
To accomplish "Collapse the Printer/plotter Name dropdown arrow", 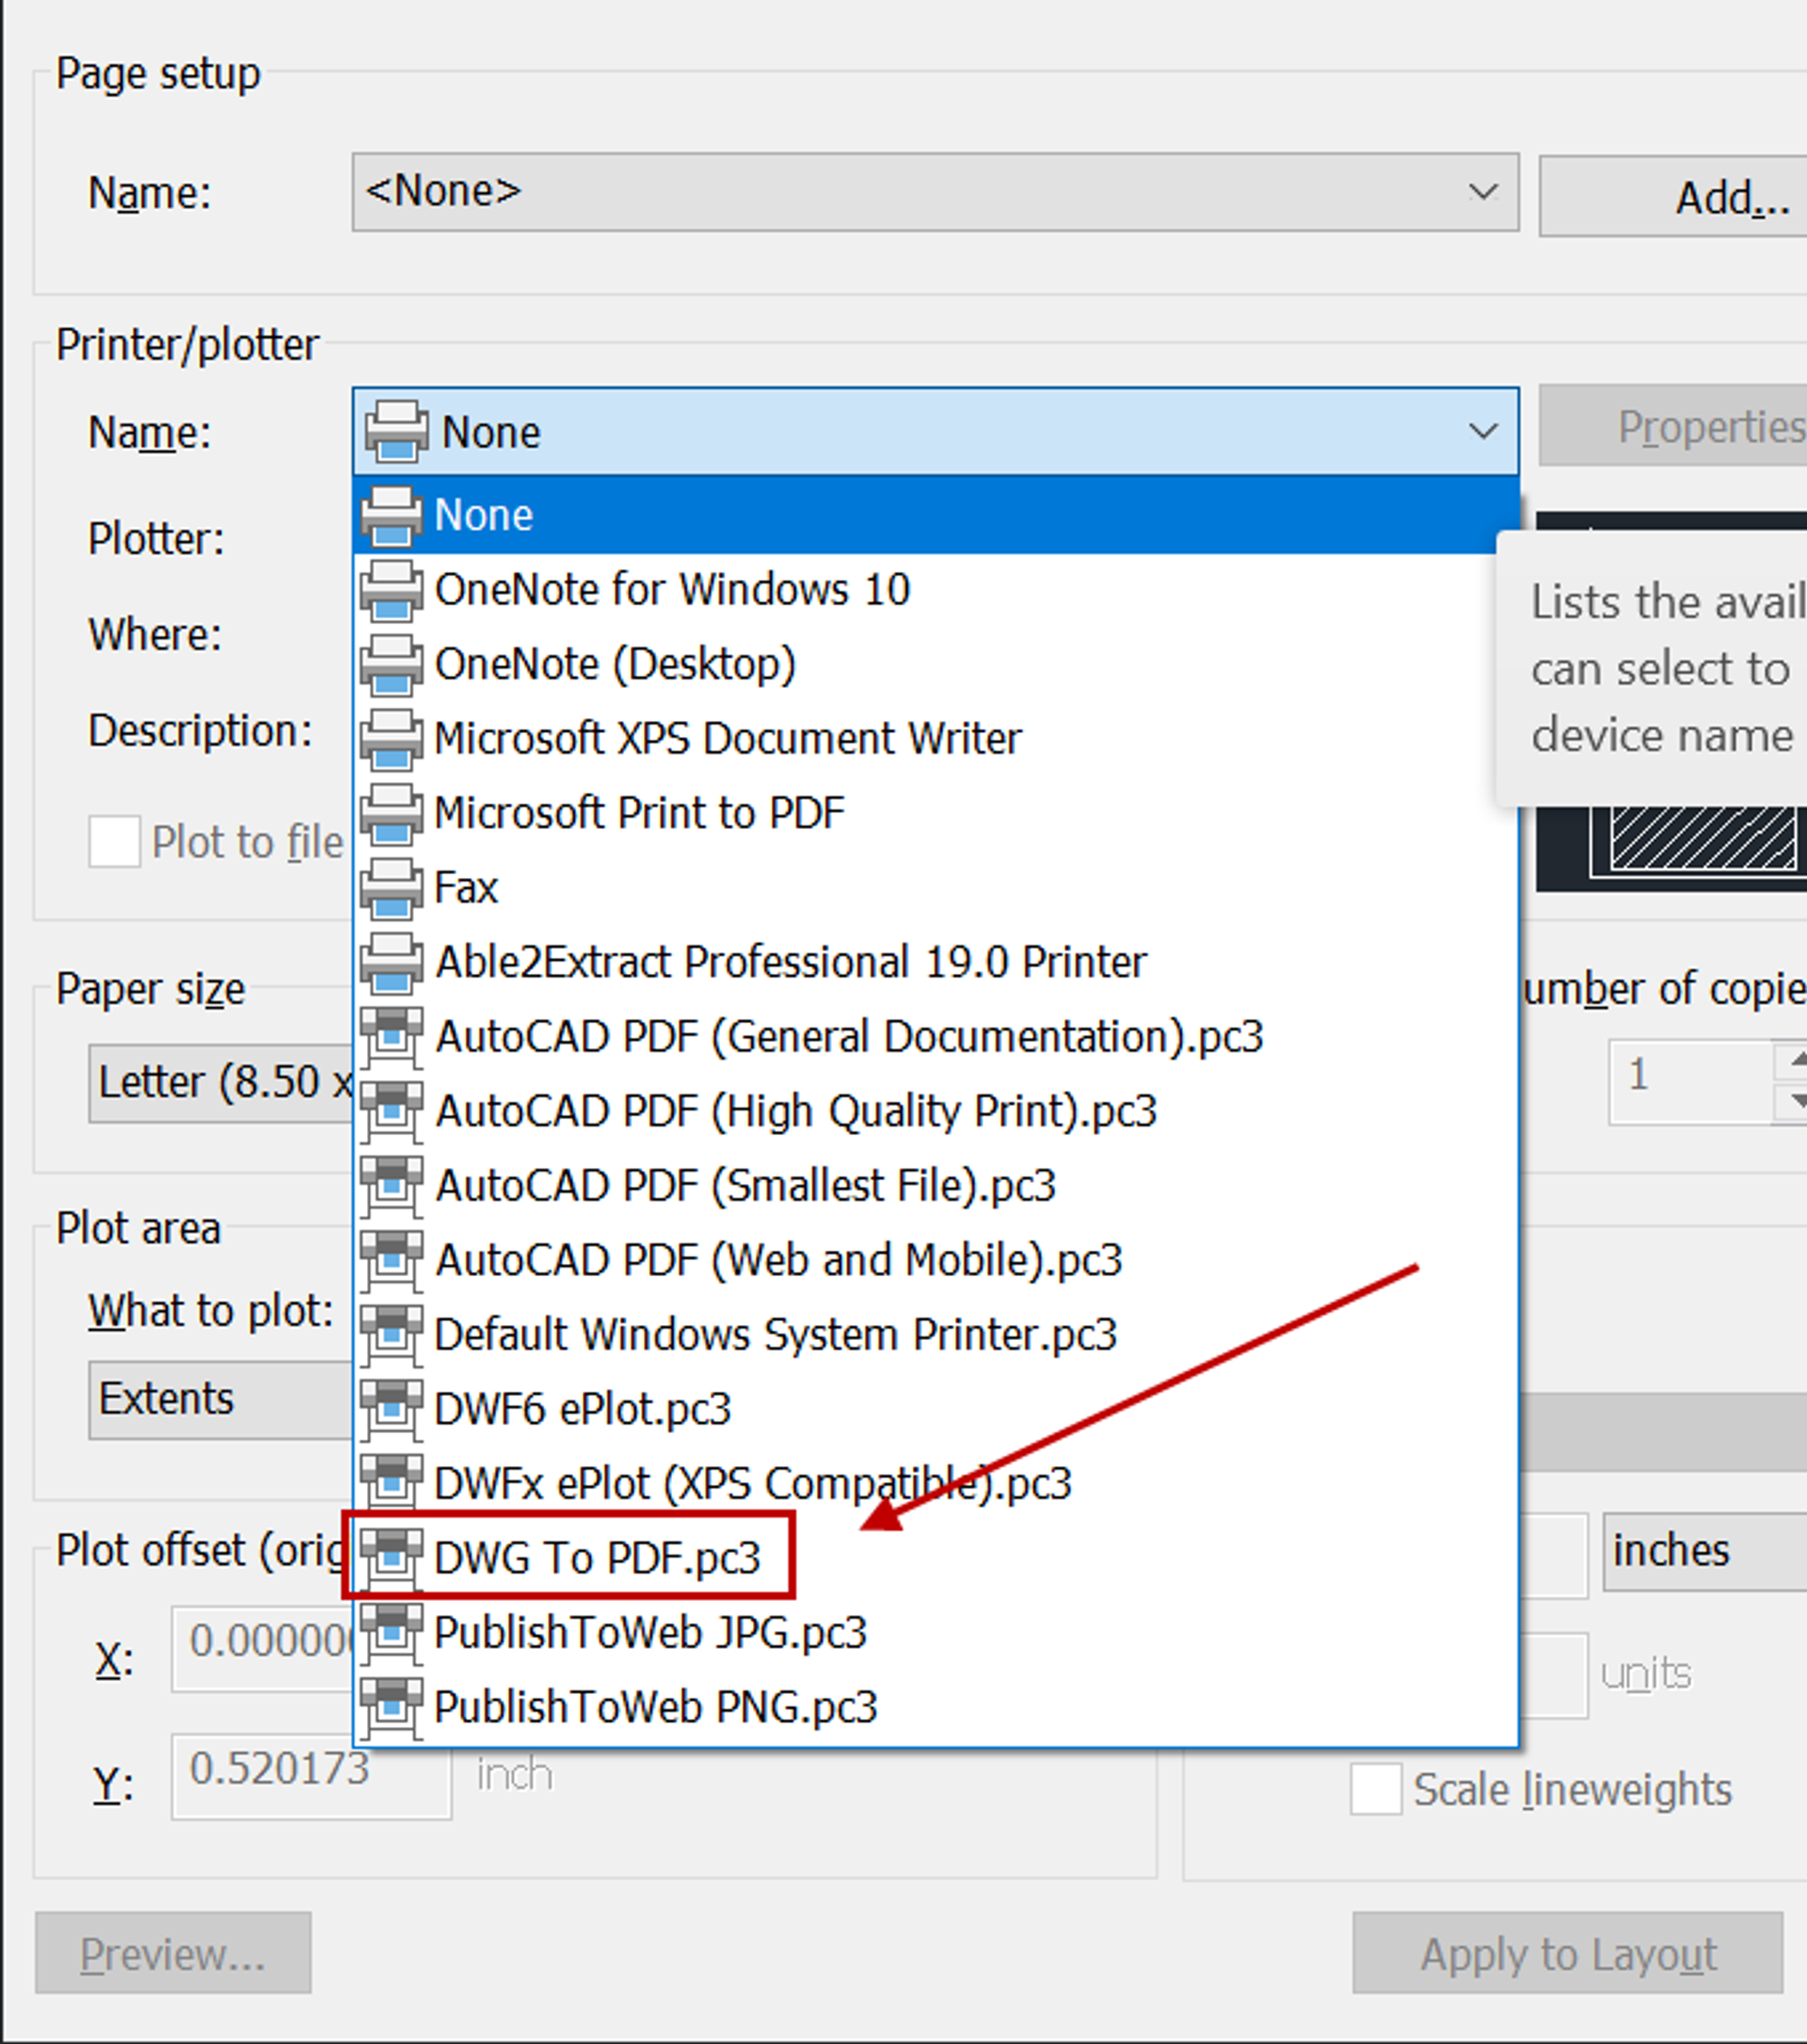I will point(1482,432).
